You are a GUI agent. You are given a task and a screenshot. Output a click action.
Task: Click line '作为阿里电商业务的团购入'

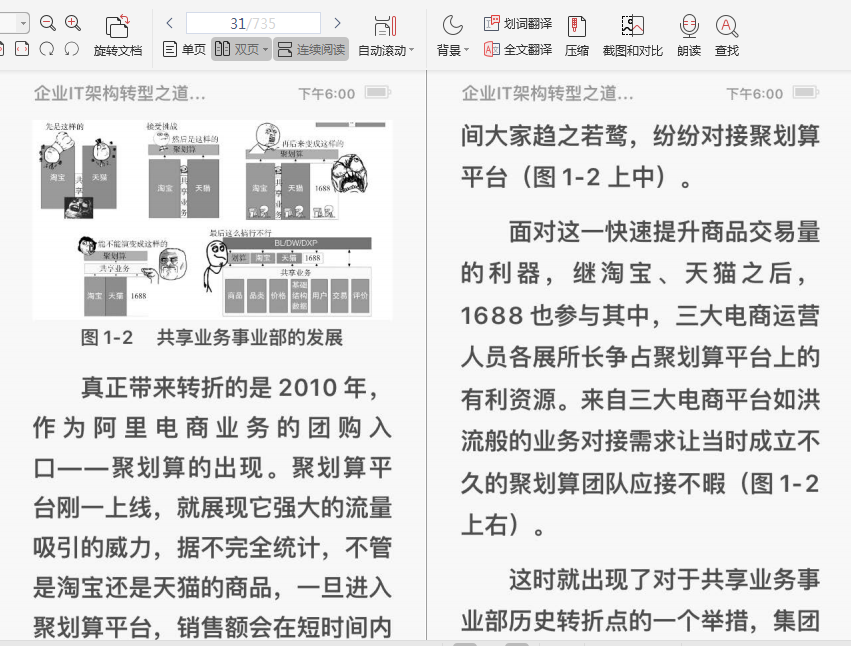coord(212,428)
